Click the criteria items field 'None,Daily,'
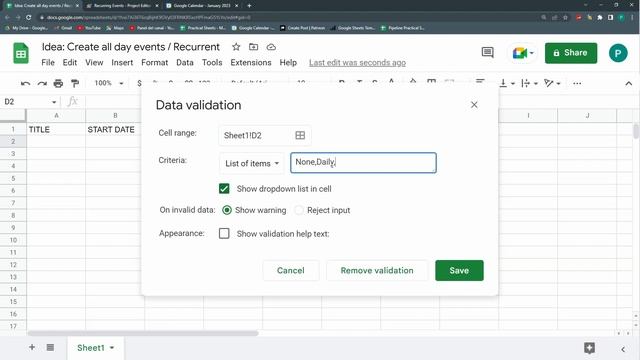This screenshot has height=360, width=640. coord(363,162)
